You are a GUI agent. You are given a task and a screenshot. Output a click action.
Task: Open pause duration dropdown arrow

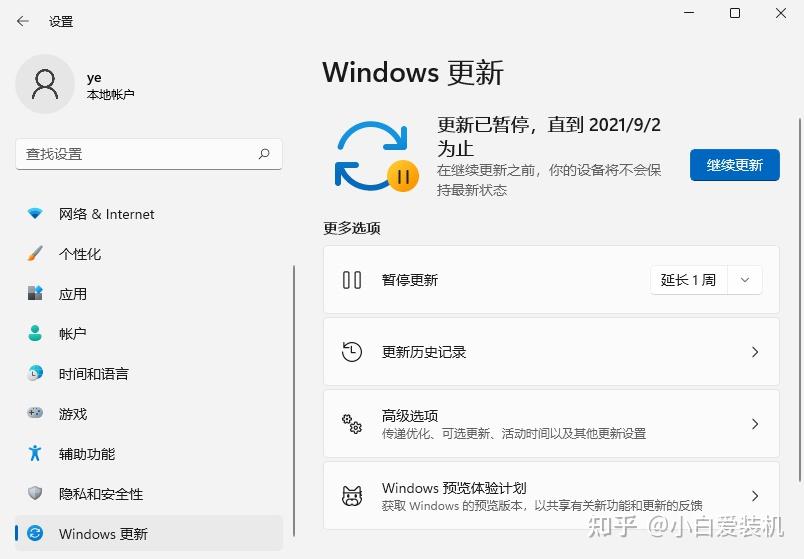click(745, 280)
